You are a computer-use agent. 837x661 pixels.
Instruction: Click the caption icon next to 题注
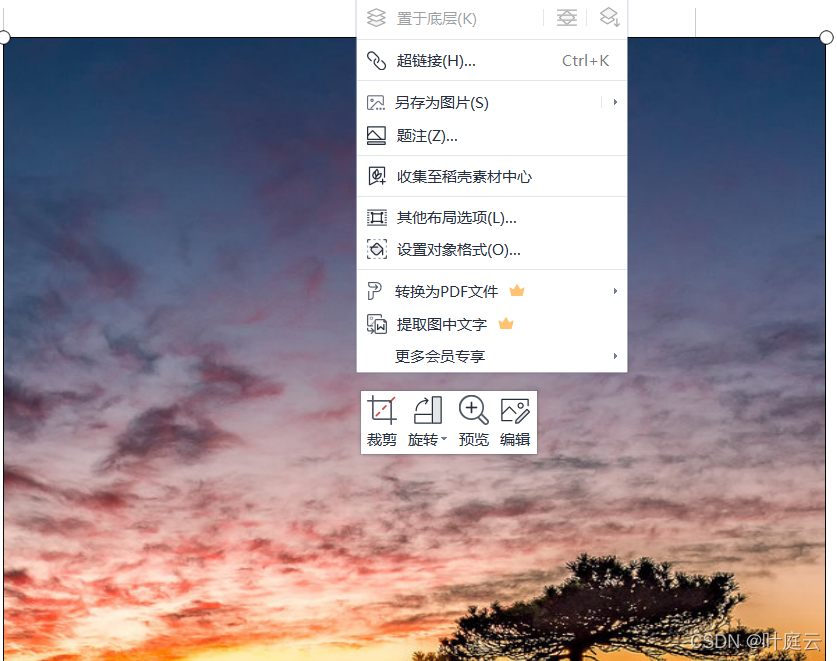pos(376,135)
